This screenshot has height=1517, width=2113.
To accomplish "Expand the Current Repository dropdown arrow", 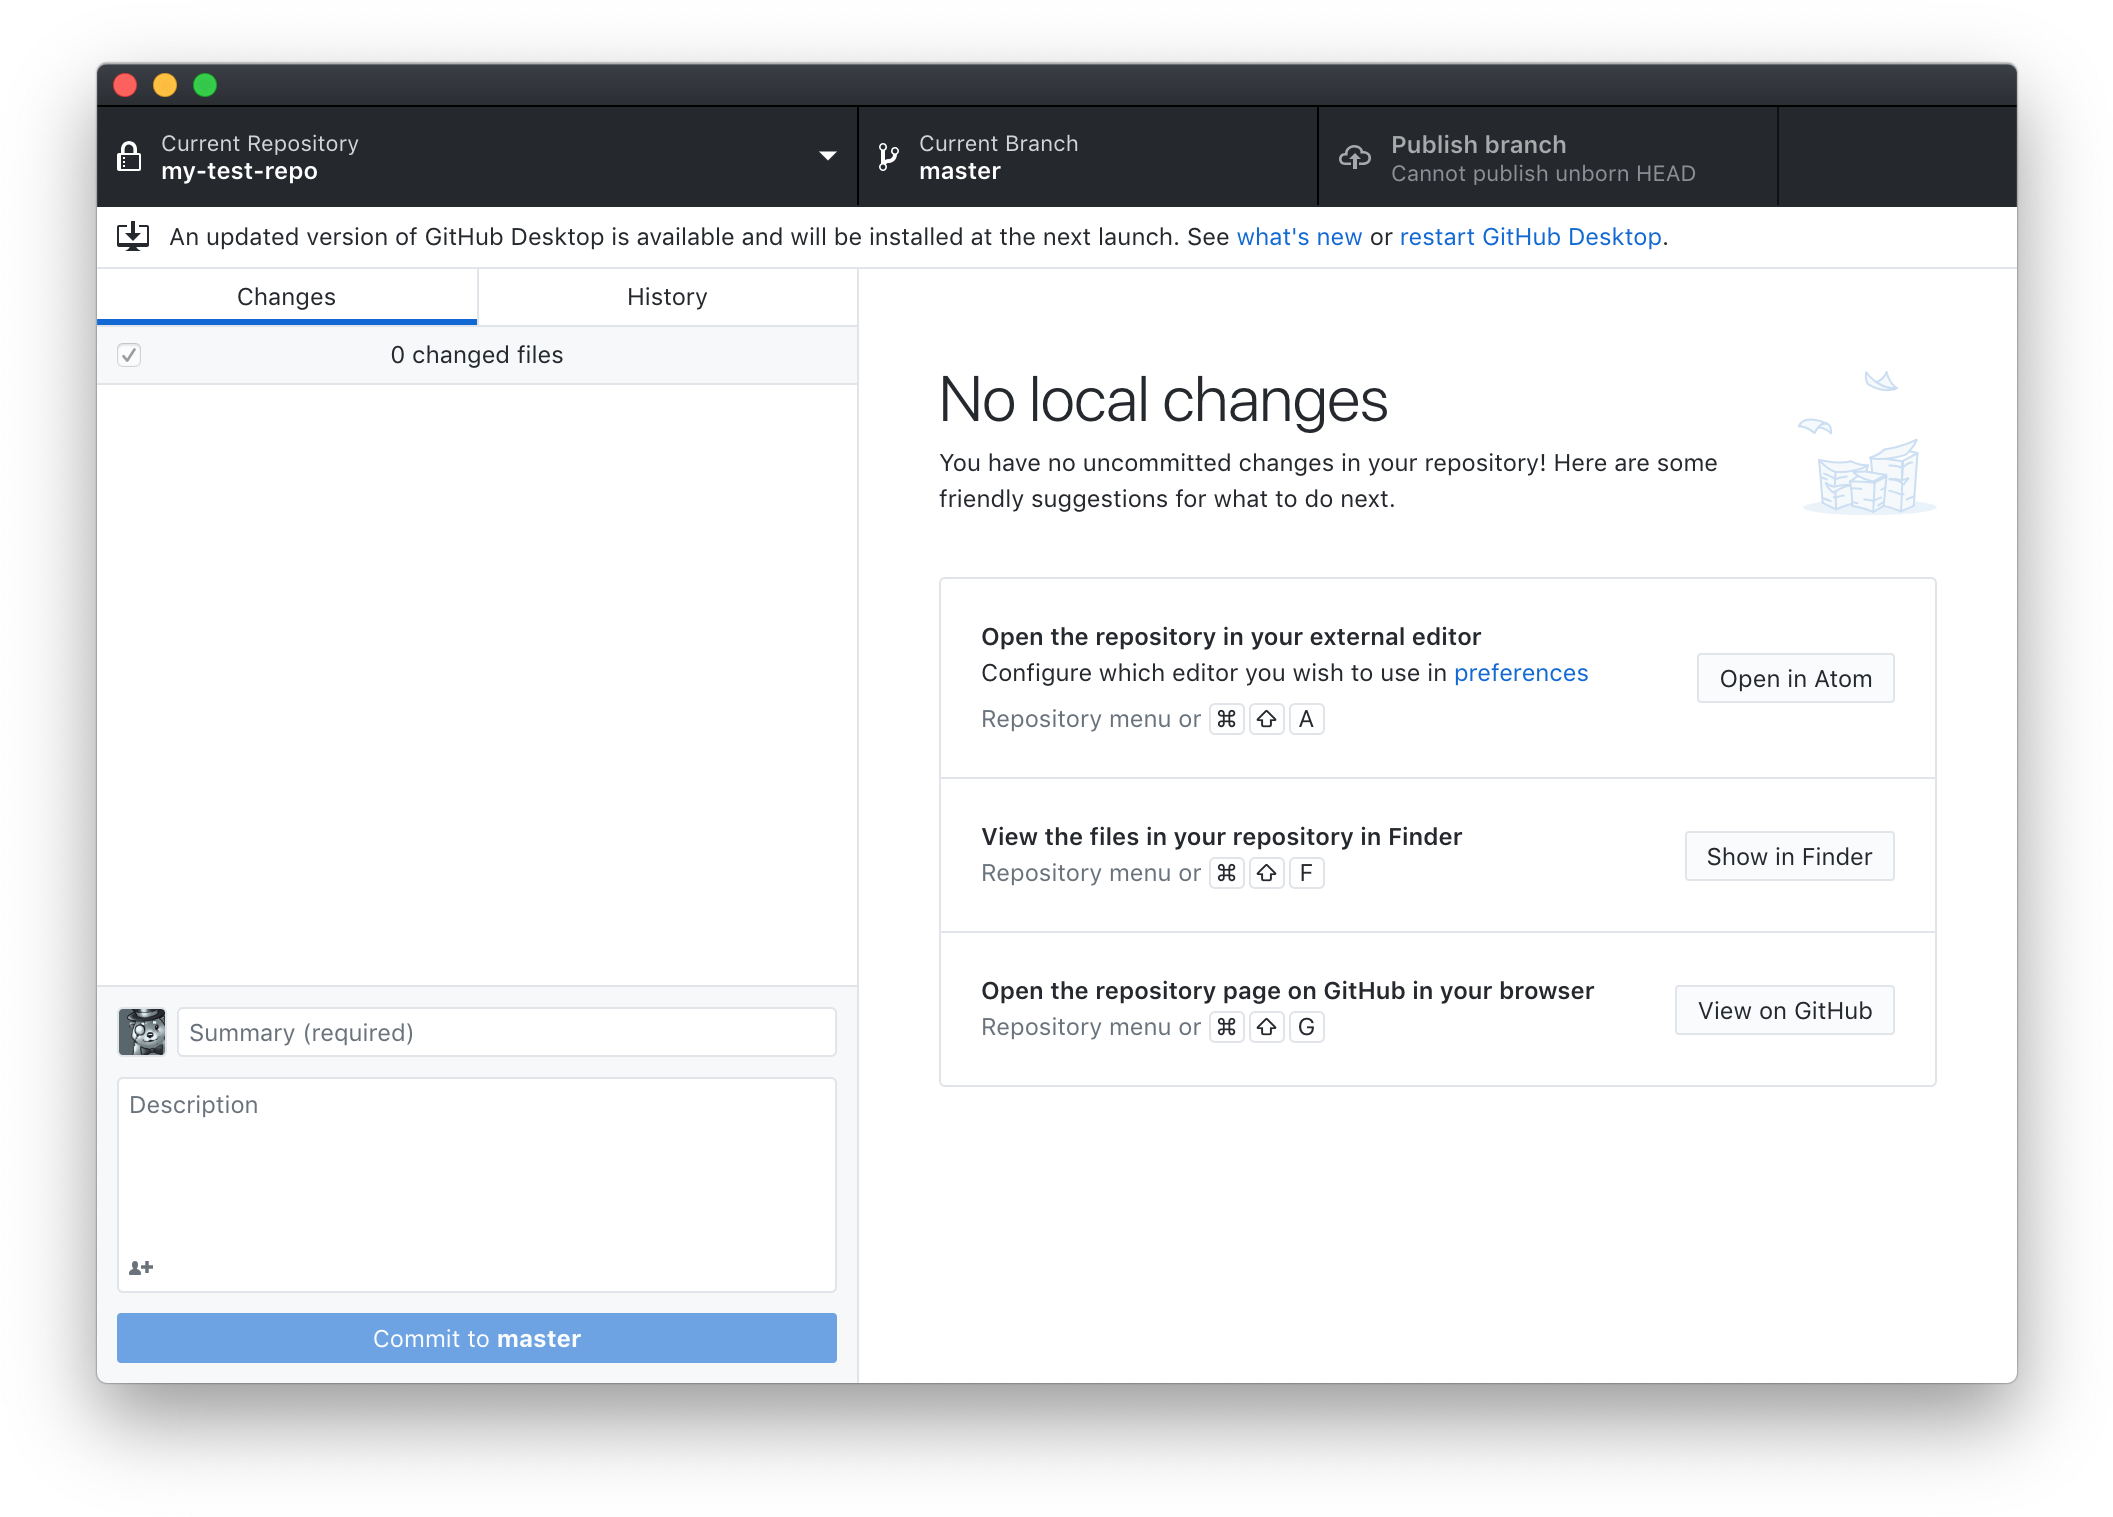I will [827, 156].
